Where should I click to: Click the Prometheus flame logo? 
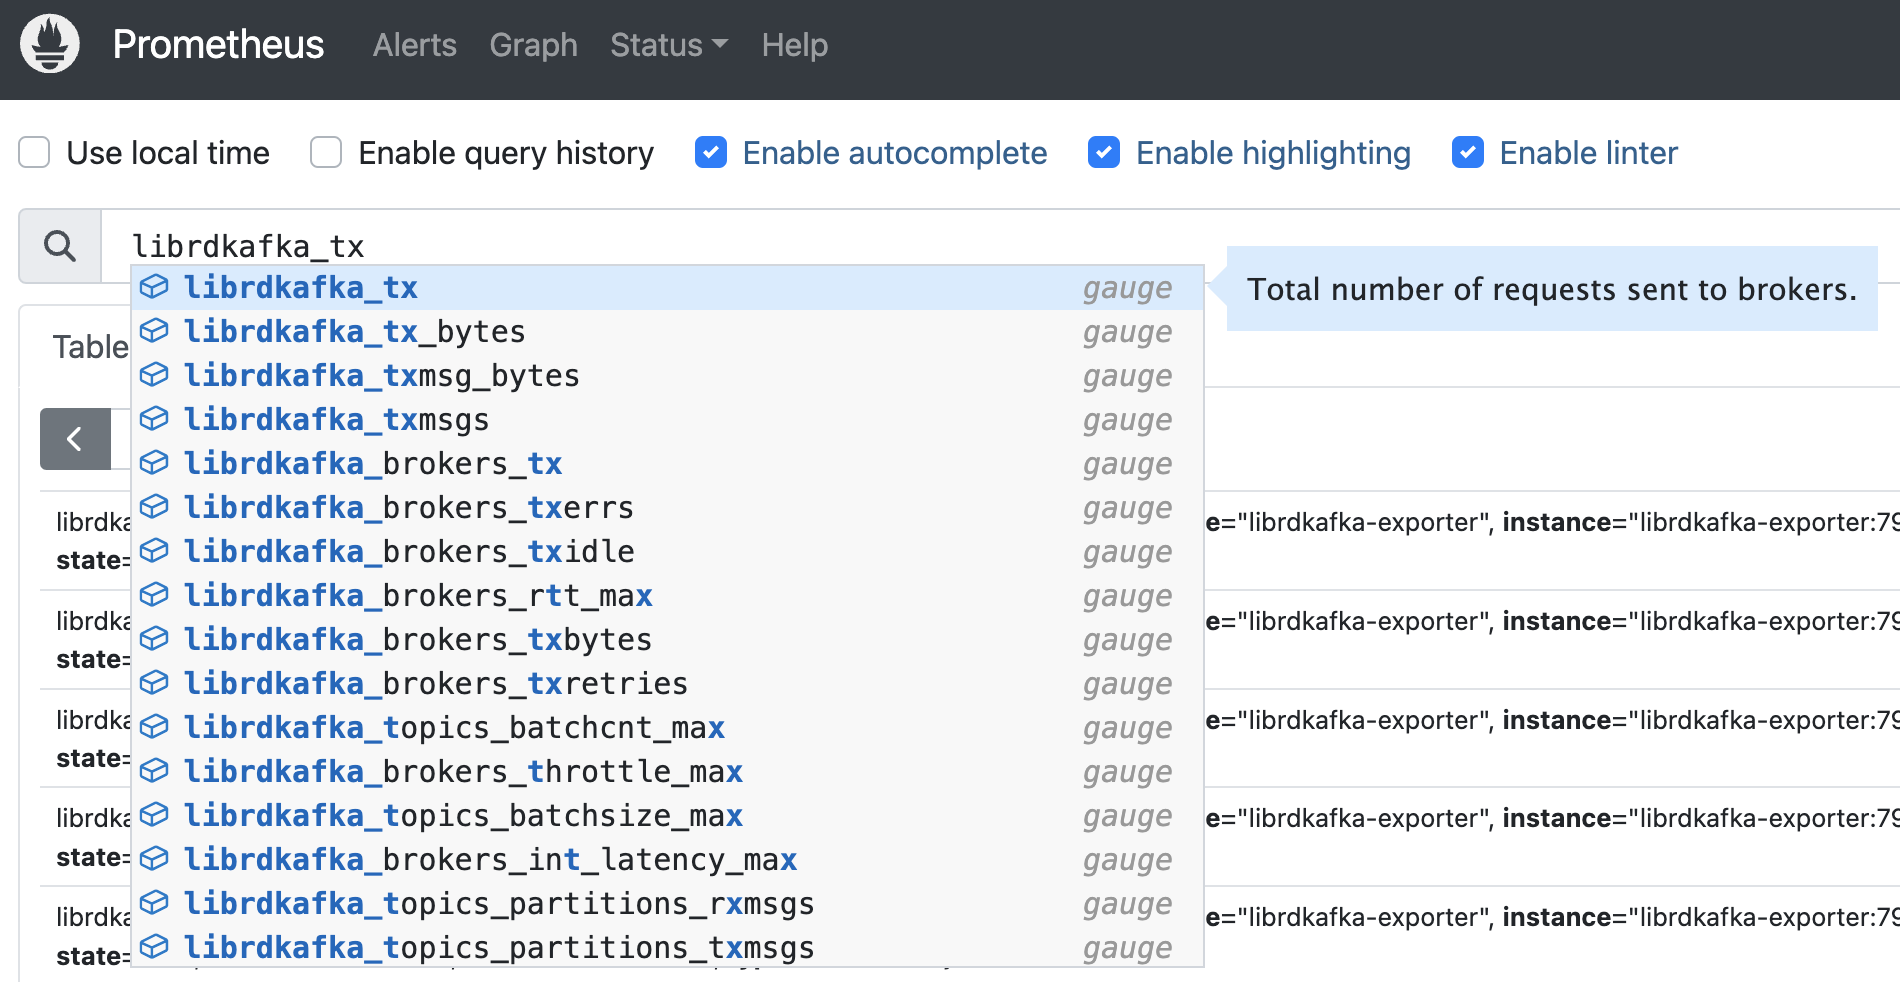50,44
